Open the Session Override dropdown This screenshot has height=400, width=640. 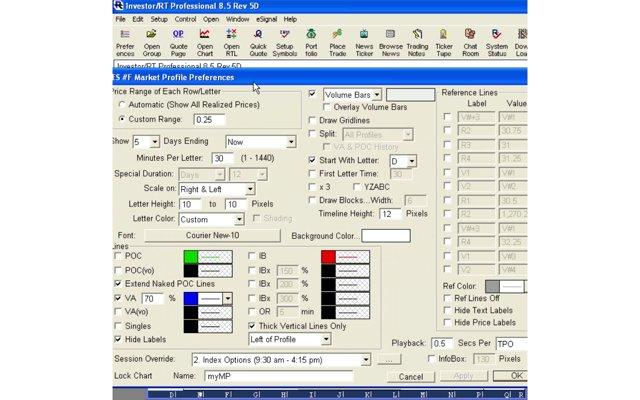coord(367,358)
